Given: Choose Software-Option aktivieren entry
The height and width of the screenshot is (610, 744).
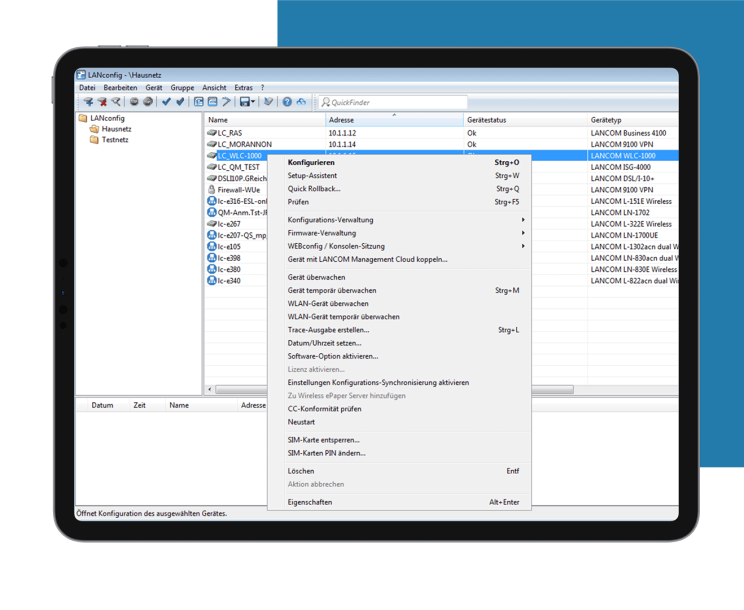Looking at the screenshot, I should (399, 356).
